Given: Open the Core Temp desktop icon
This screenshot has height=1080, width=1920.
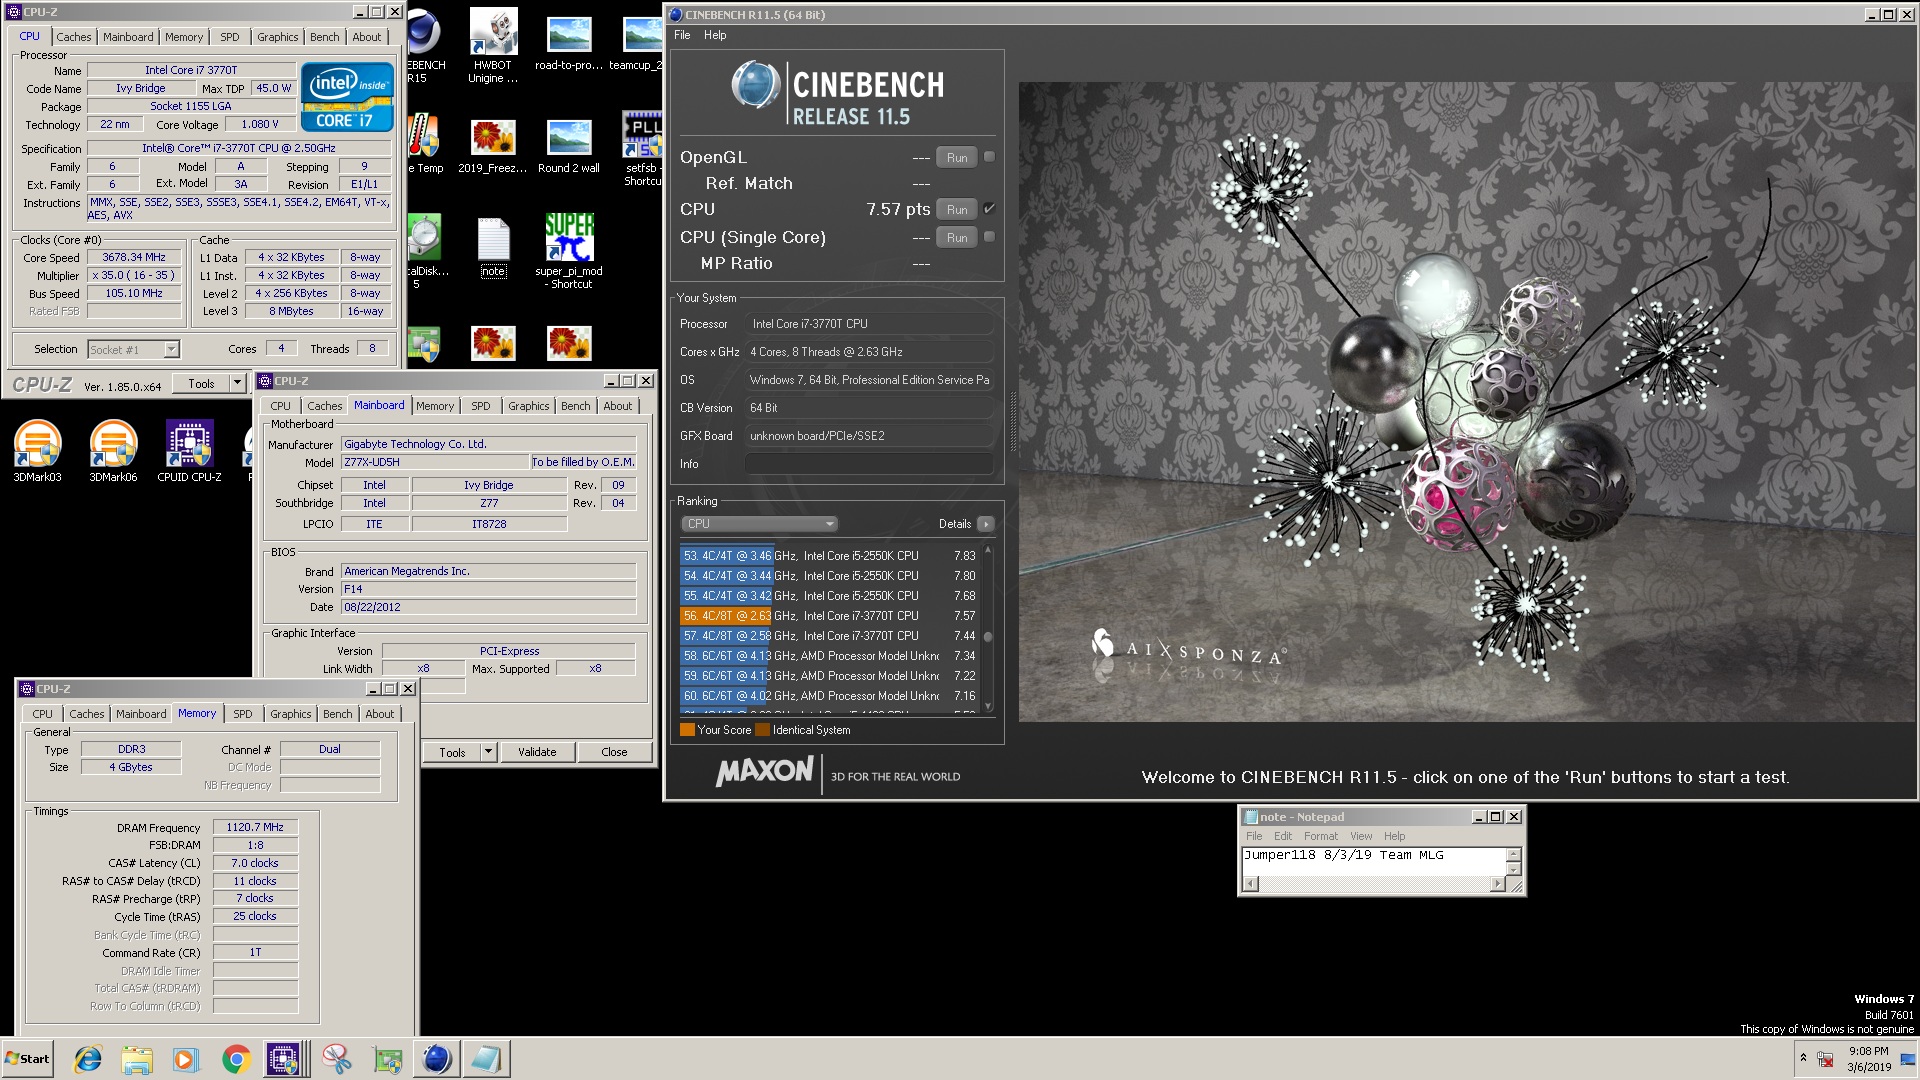Looking at the screenshot, I should pos(425,145).
